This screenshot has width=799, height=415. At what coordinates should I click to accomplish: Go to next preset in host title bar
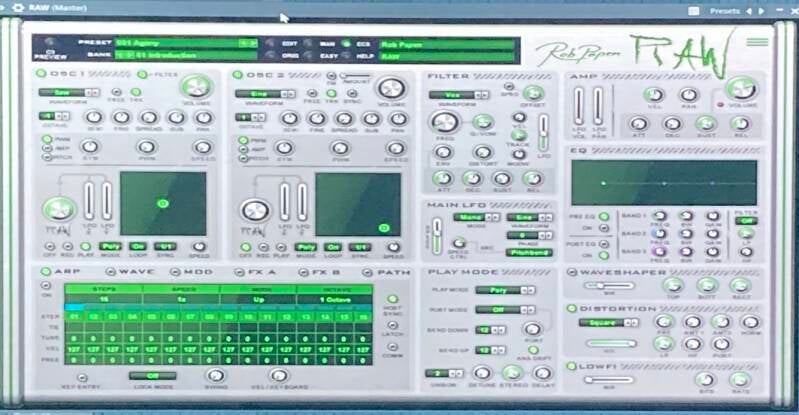coord(762,11)
